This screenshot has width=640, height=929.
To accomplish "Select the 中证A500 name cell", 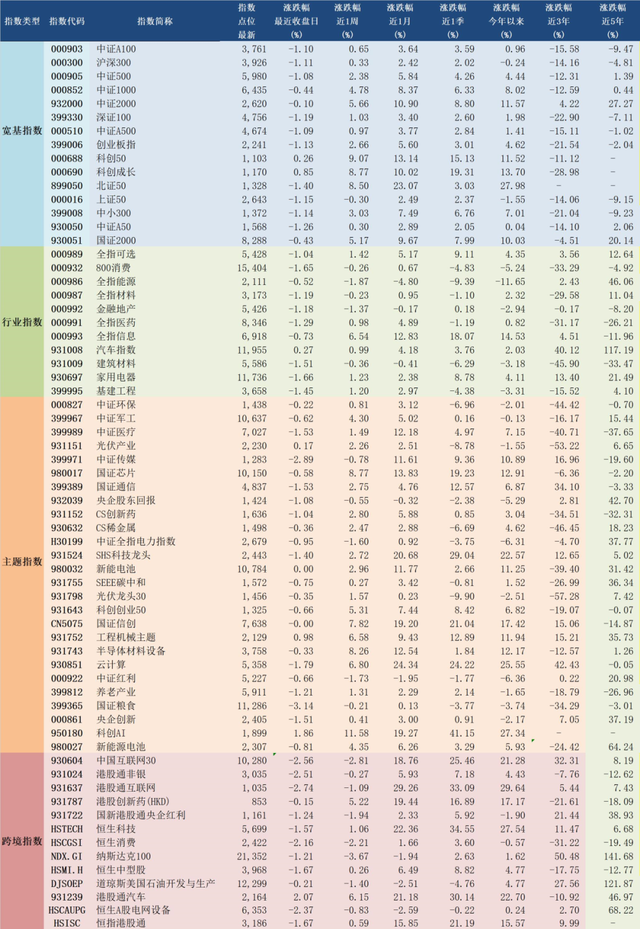I will 116,131.
